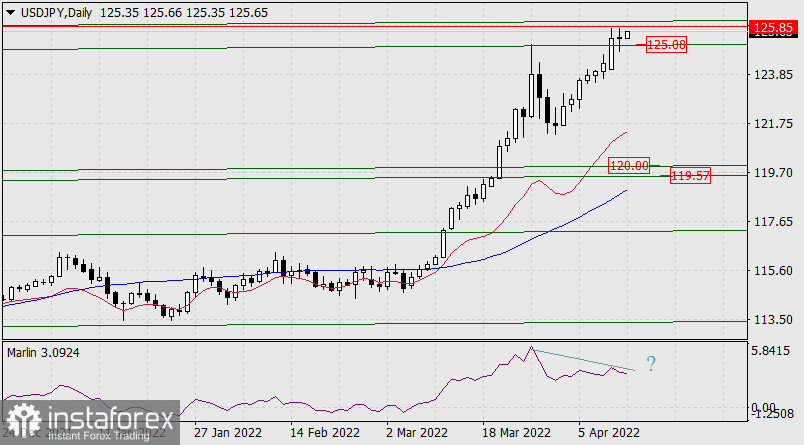
Task: Click the dropdown arrow beside USDJPY,Daily
Action: (10, 10)
